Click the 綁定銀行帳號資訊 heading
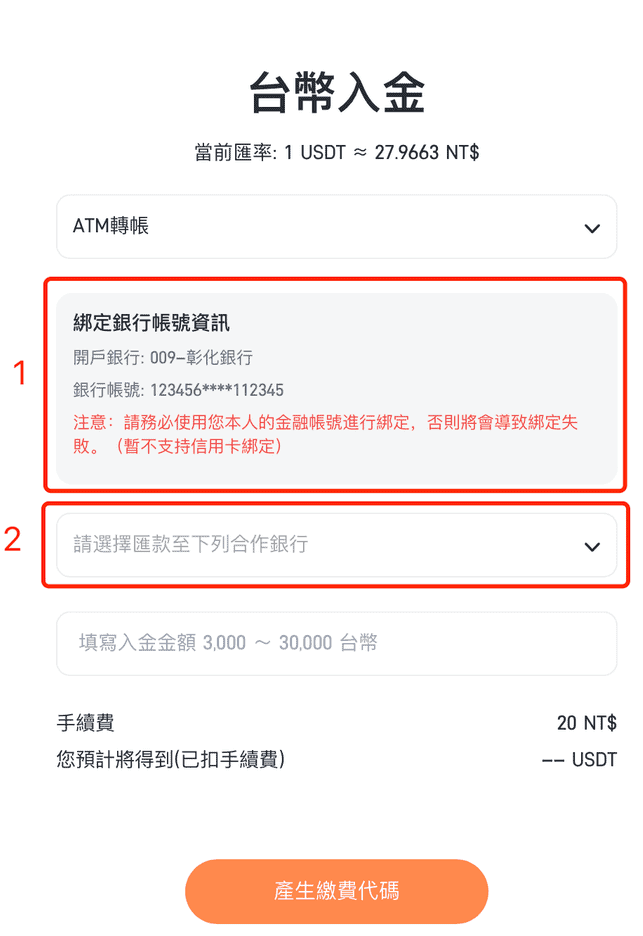The height and width of the screenshot is (936, 643). pyautogui.click(x=151, y=323)
